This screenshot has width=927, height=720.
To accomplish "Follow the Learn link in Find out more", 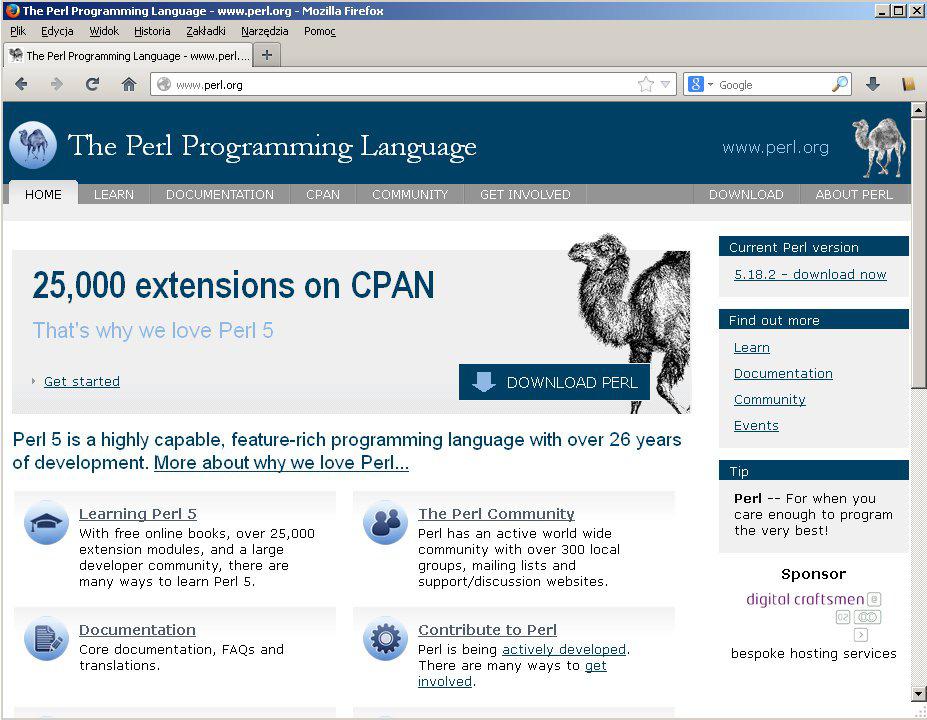I will (751, 348).
